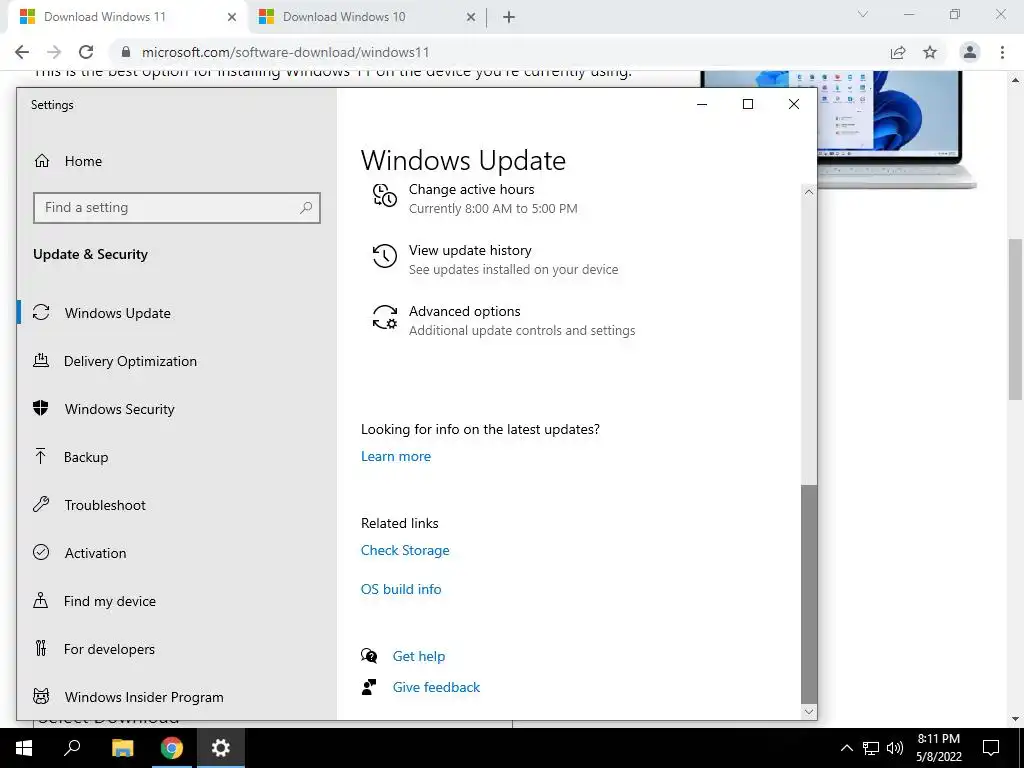Click Settings scrollbar down arrow
1024x768 pixels.
[x=808, y=712]
